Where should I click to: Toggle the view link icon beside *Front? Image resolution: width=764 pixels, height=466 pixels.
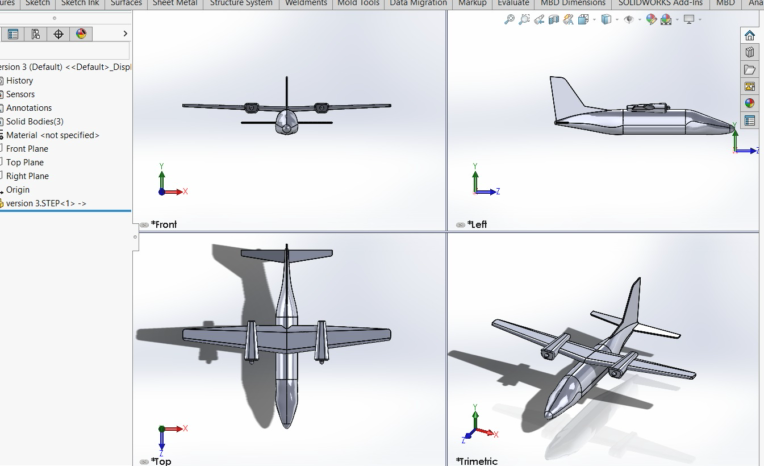[x=144, y=225]
